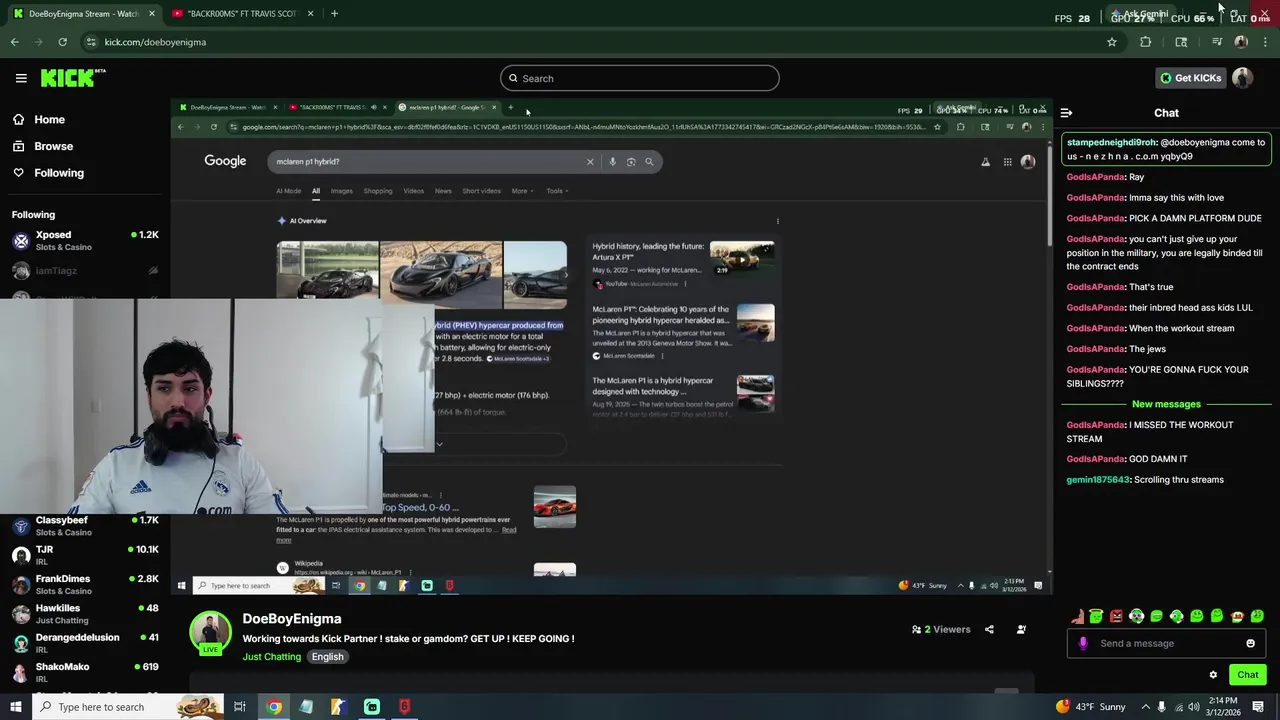Open the browser extensions puzzle icon
The image size is (1280, 720).
click(x=1145, y=42)
